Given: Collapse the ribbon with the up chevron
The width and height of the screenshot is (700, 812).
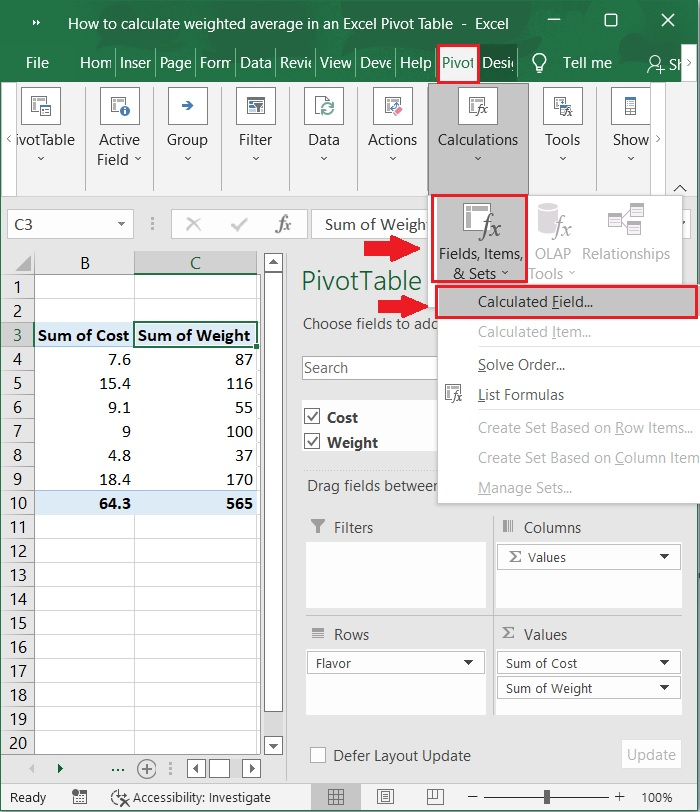Looking at the screenshot, I should click(680, 188).
